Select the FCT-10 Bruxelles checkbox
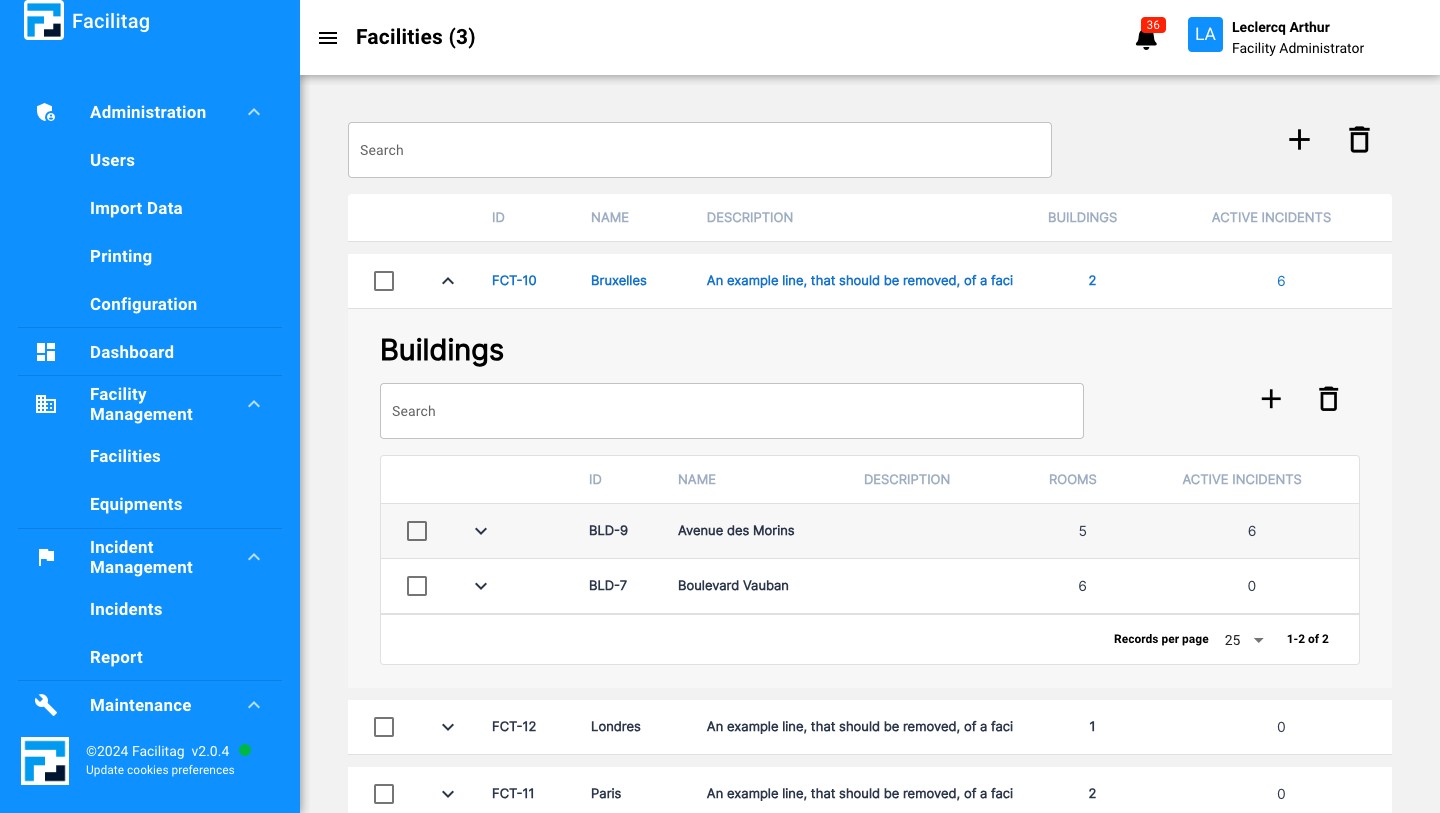This screenshot has height=813, width=1440. click(384, 281)
